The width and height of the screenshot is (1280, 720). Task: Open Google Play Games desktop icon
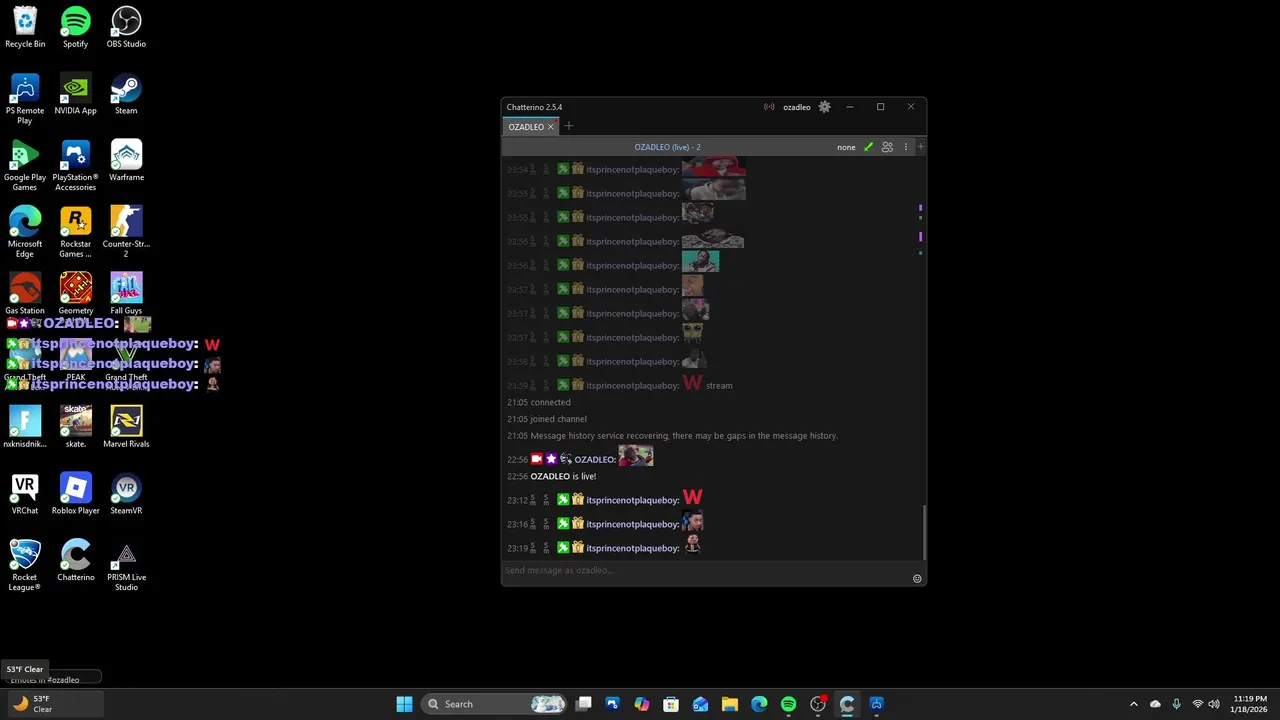[25, 165]
